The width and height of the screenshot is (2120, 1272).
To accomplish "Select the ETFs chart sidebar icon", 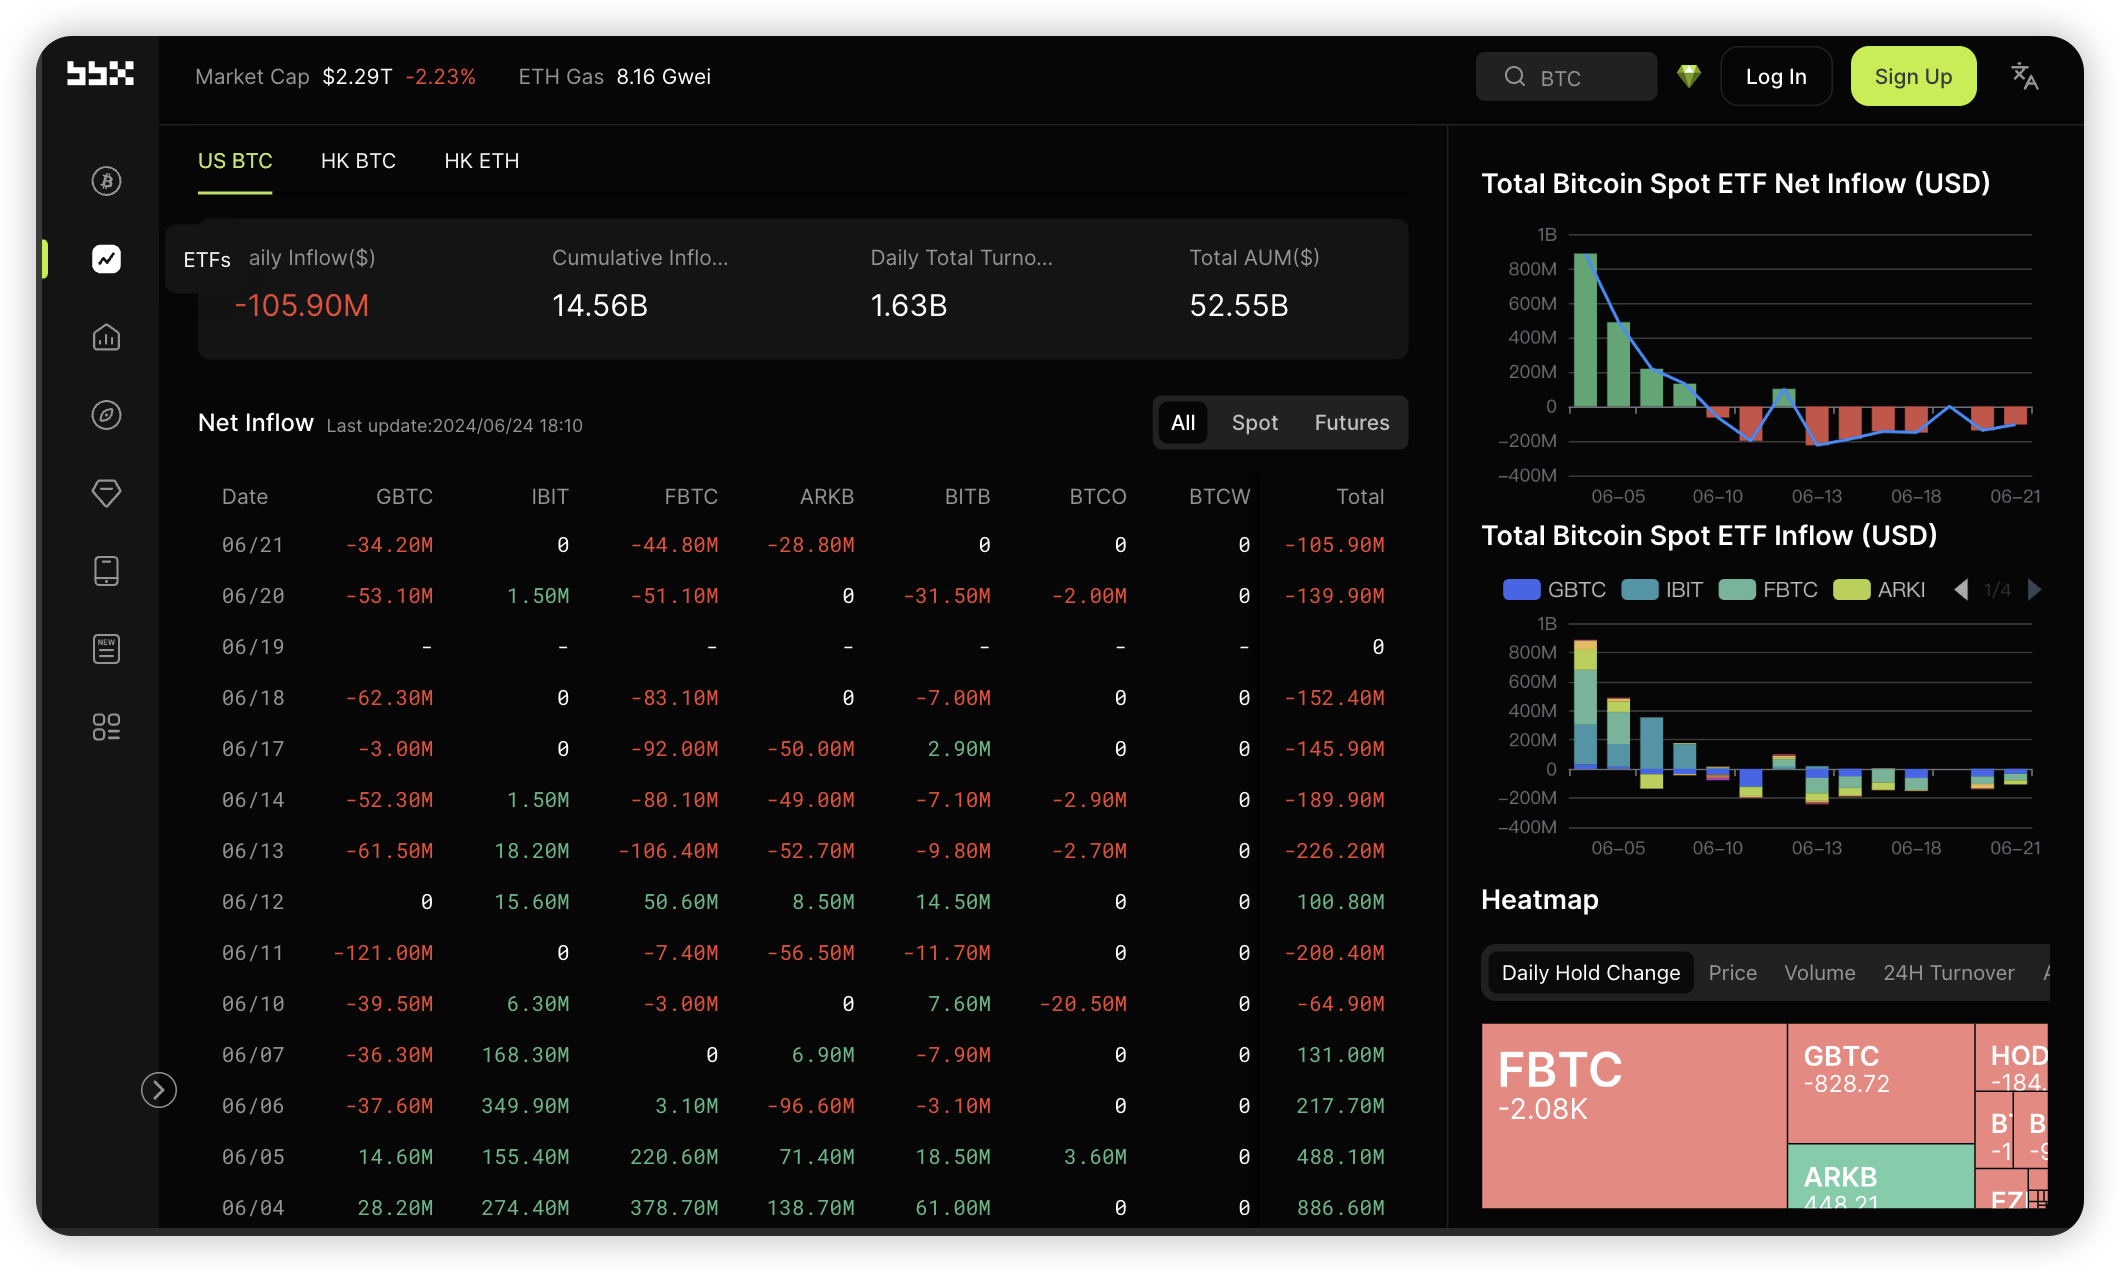I will click(x=106, y=259).
